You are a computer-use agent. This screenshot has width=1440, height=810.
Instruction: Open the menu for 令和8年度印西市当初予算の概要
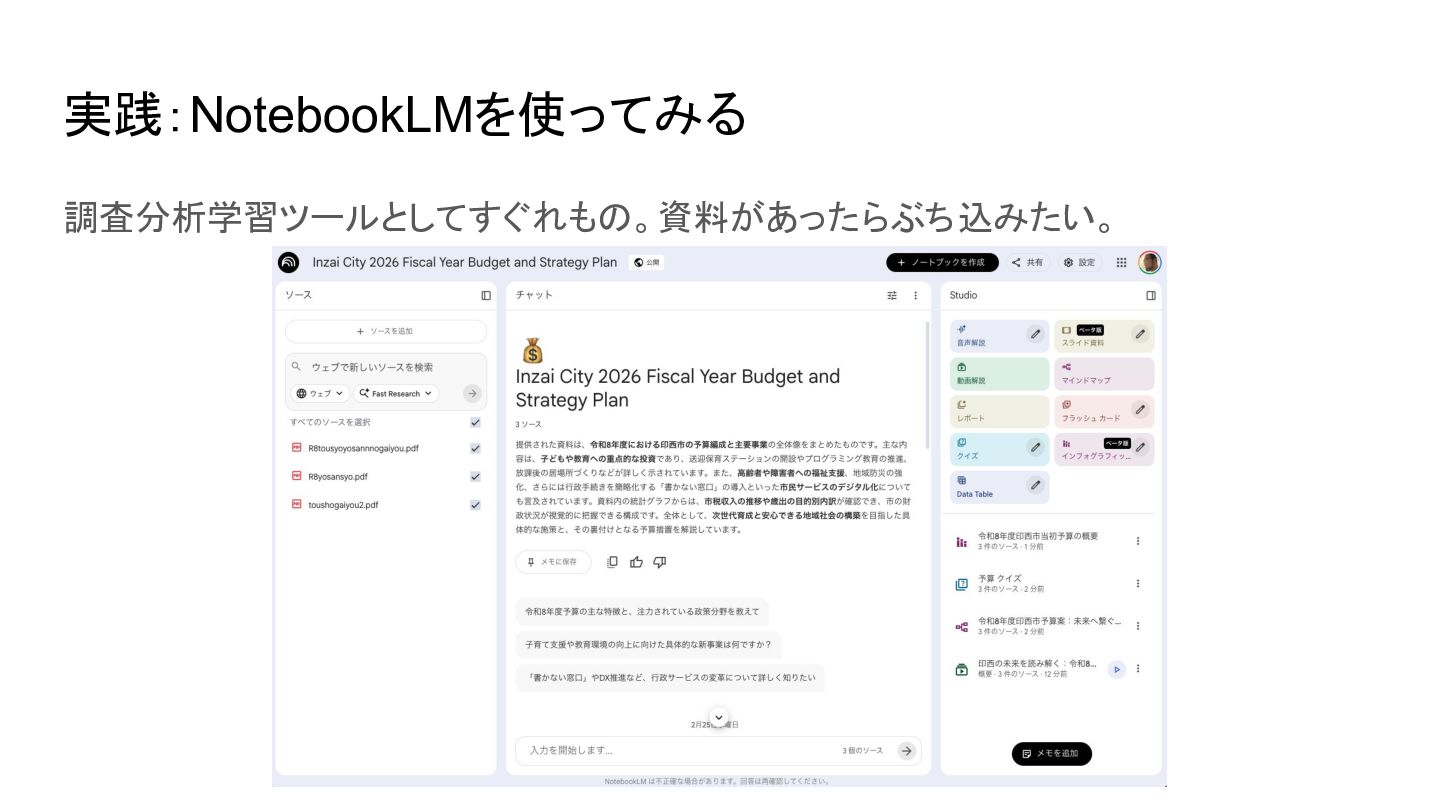pos(1137,541)
